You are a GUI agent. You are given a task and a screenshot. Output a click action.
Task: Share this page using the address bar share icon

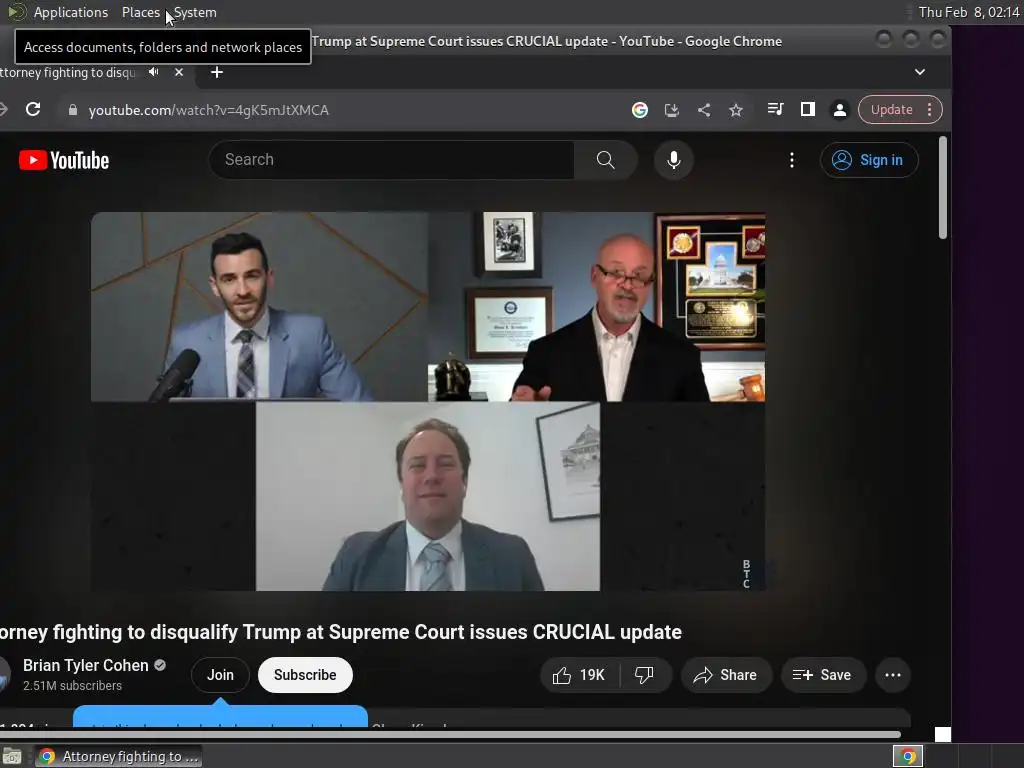[703, 110]
